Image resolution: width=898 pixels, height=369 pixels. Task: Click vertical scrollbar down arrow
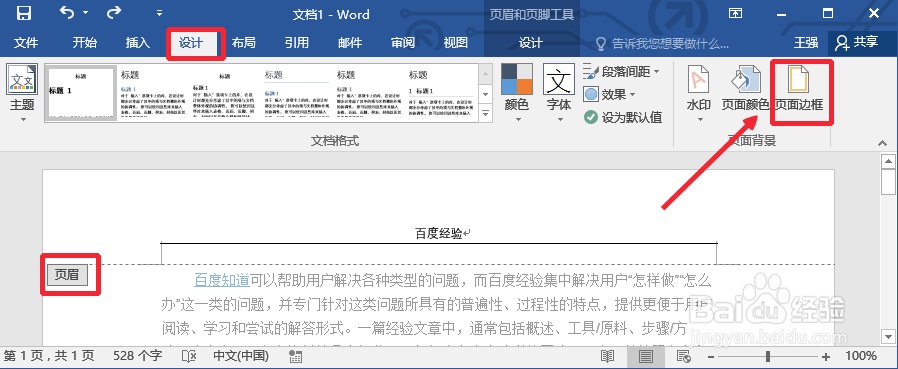coord(888,336)
